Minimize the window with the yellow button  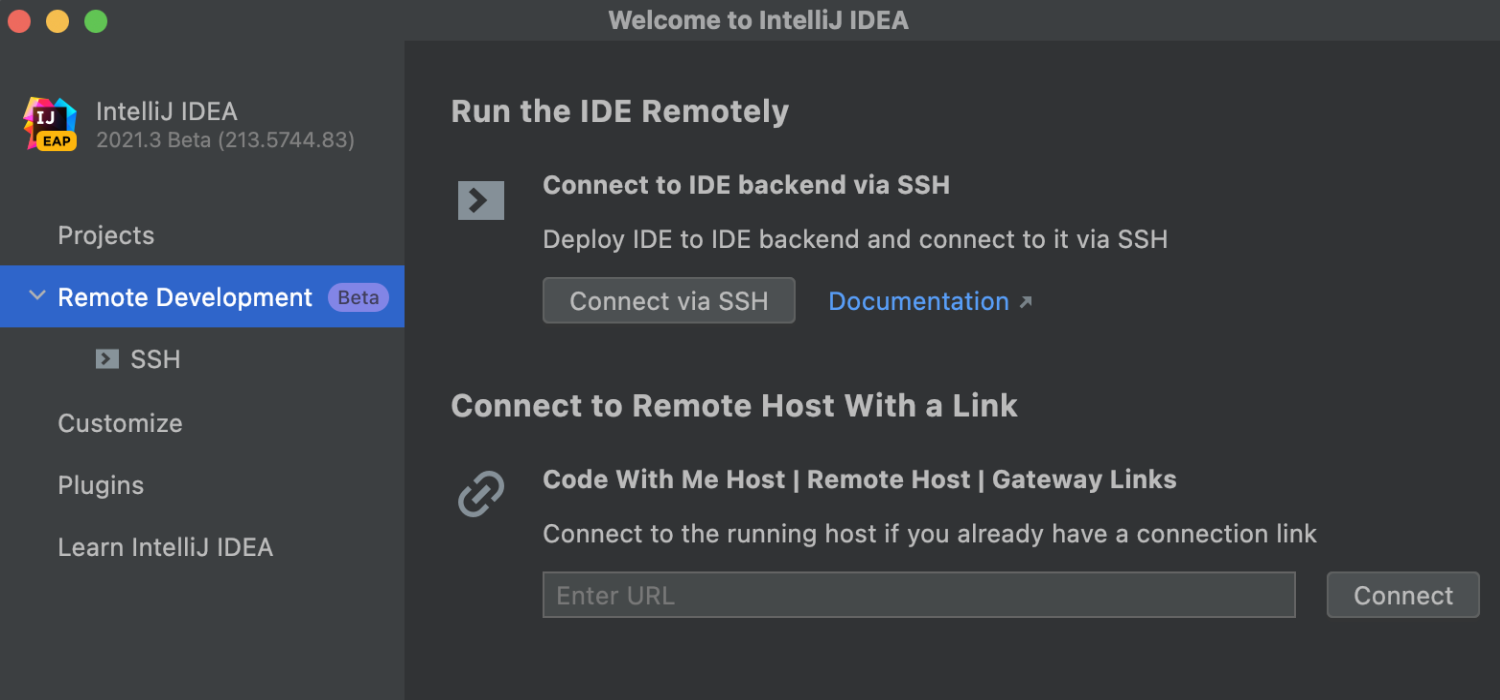point(58,20)
